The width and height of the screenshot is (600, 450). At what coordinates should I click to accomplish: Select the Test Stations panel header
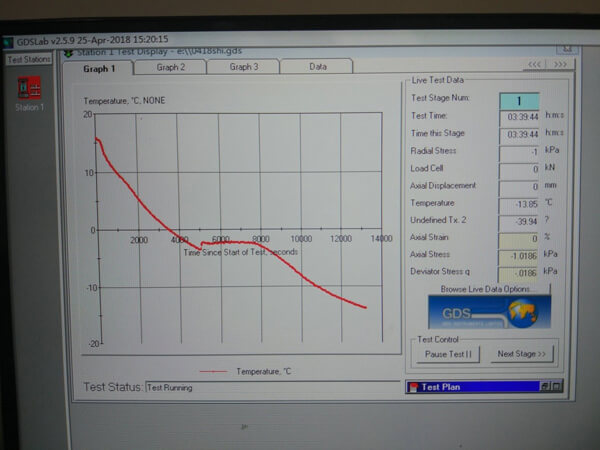[29, 59]
